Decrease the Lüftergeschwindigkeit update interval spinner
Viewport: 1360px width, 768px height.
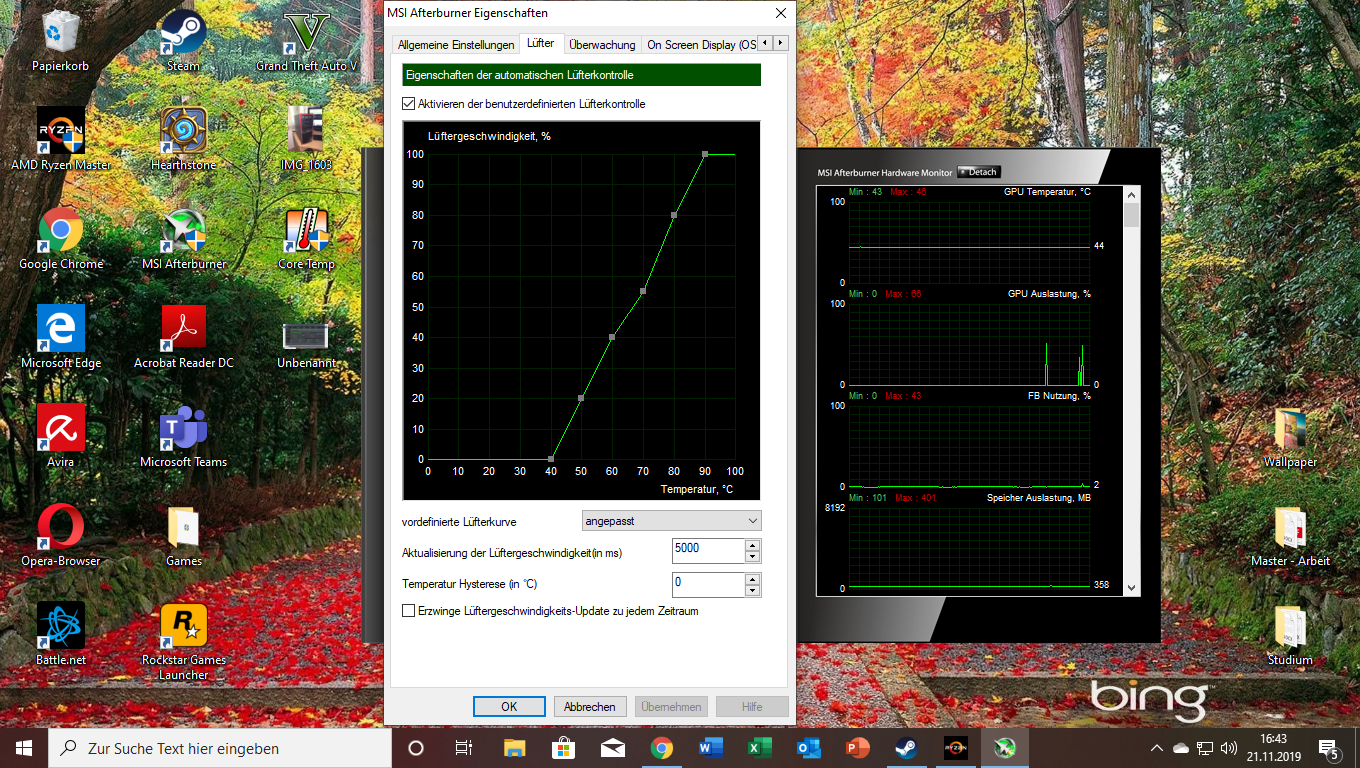tap(752, 557)
